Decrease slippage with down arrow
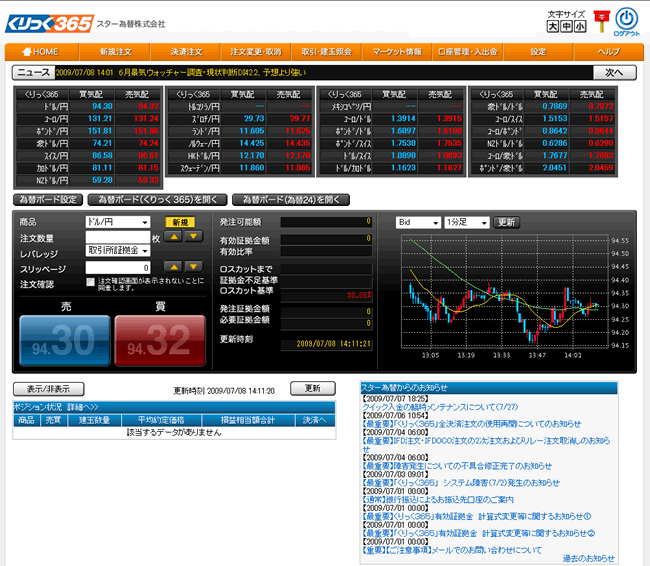The height and width of the screenshot is (566, 650). point(194,267)
